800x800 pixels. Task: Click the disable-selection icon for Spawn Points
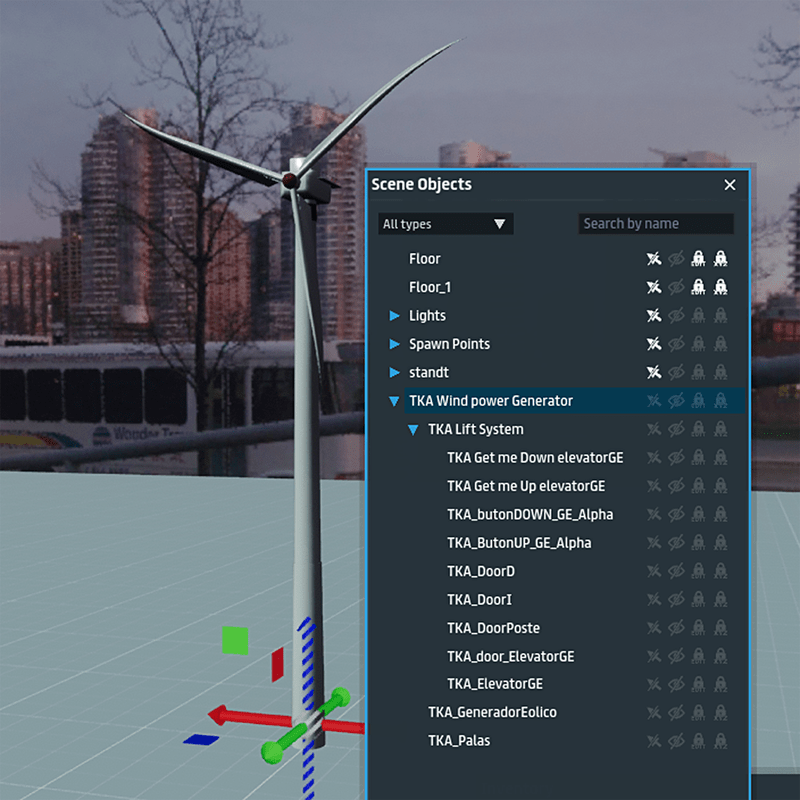(653, 344)
